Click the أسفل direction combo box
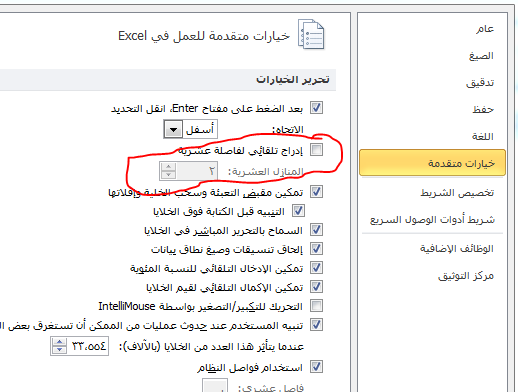This screenshot has width=518, height=392. (x=191, y=129)
